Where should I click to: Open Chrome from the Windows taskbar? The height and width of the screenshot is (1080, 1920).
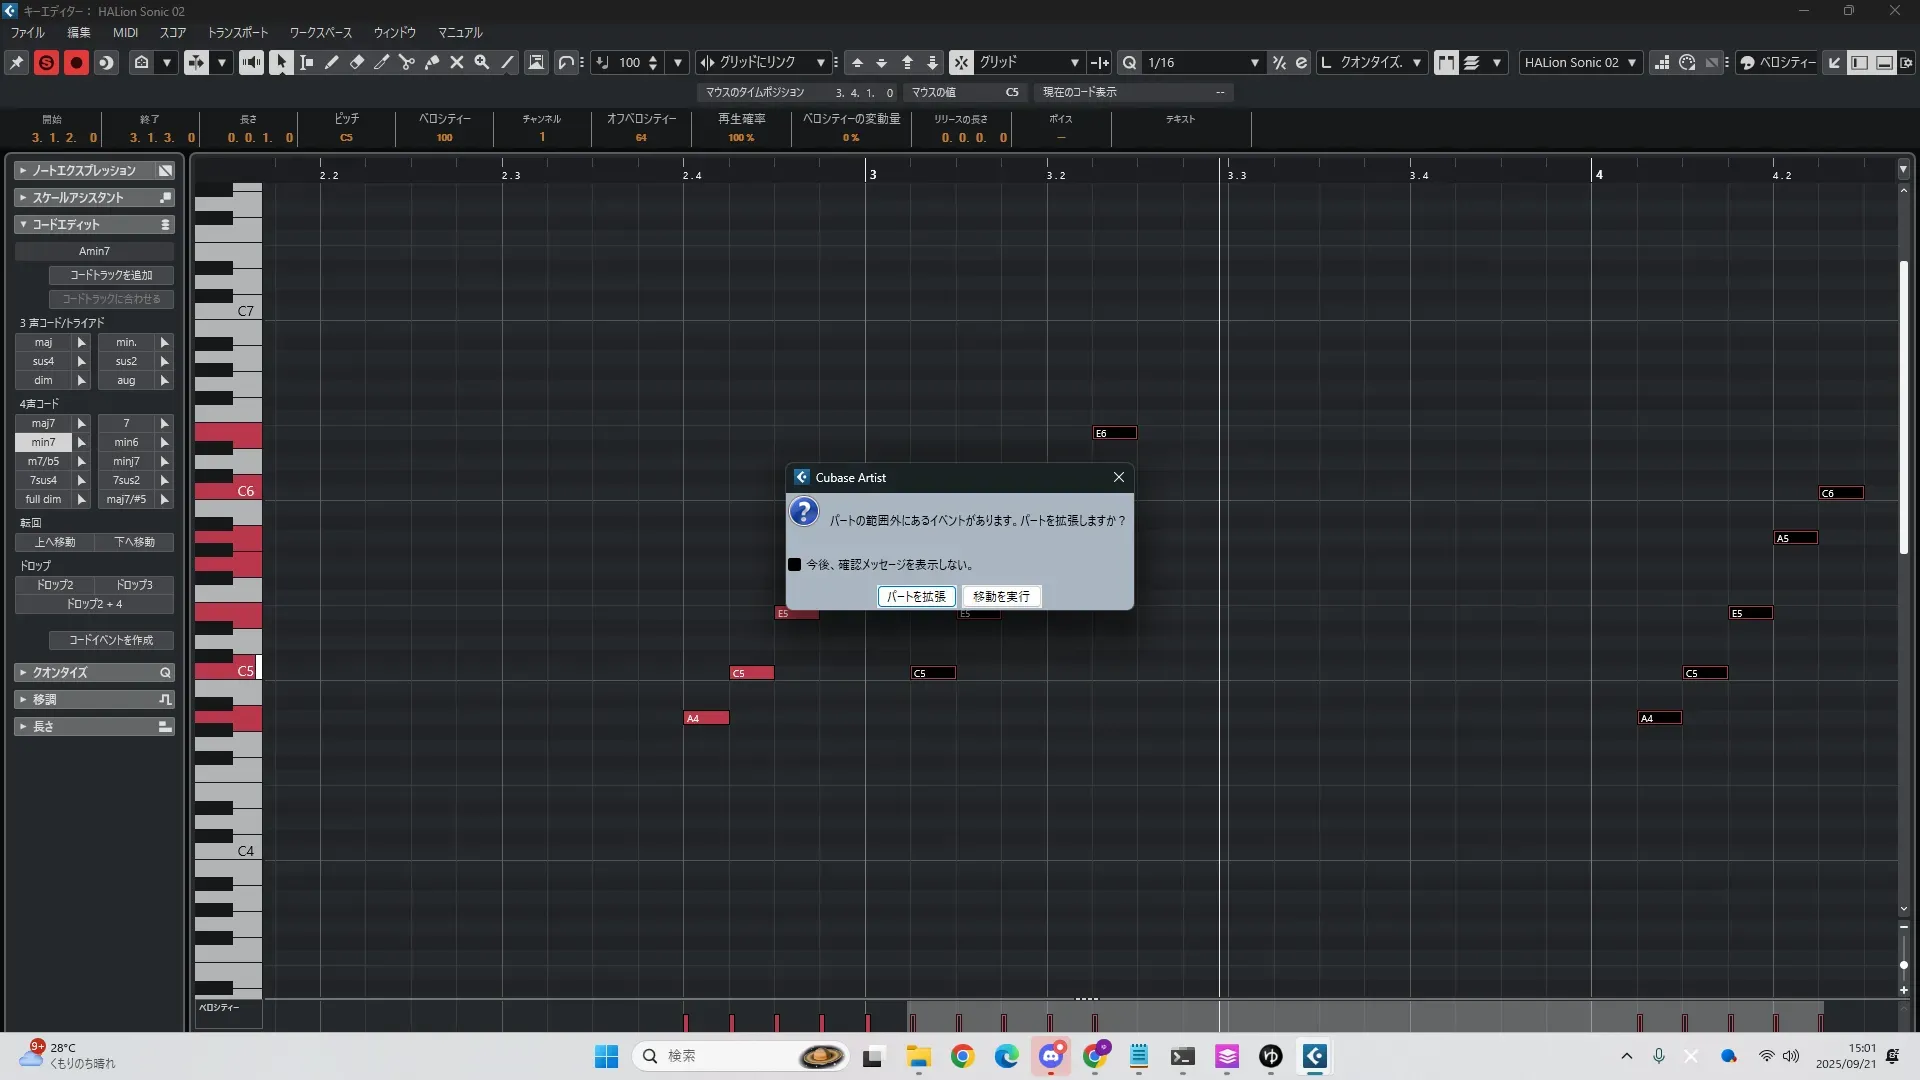tap(962, 1056)
